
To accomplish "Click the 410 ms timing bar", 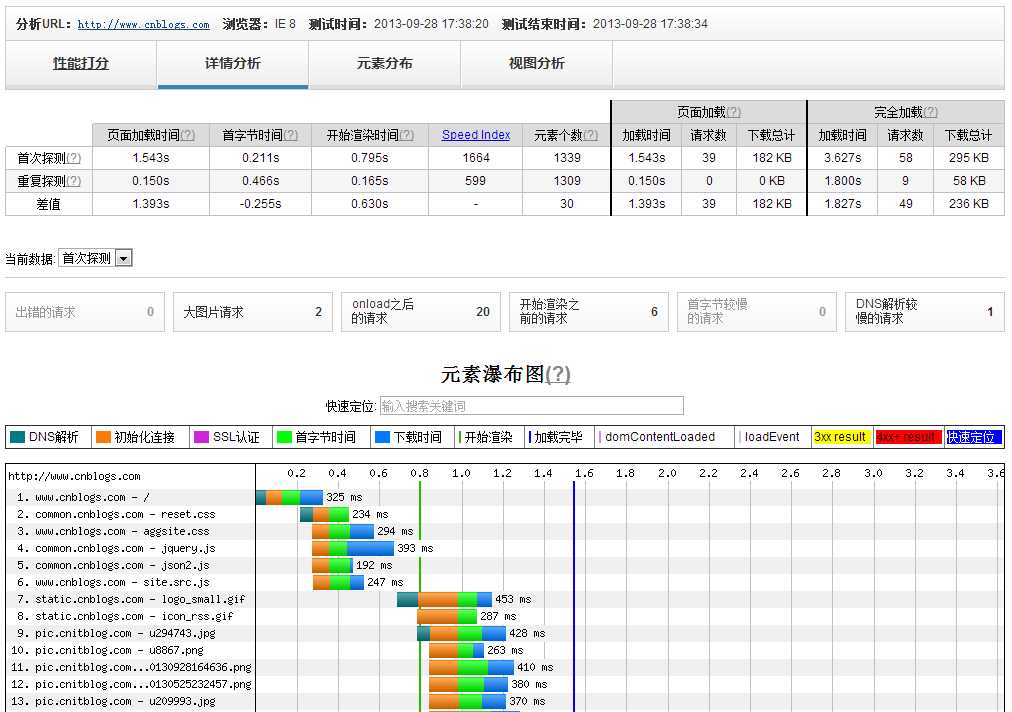I will (471, 667).
